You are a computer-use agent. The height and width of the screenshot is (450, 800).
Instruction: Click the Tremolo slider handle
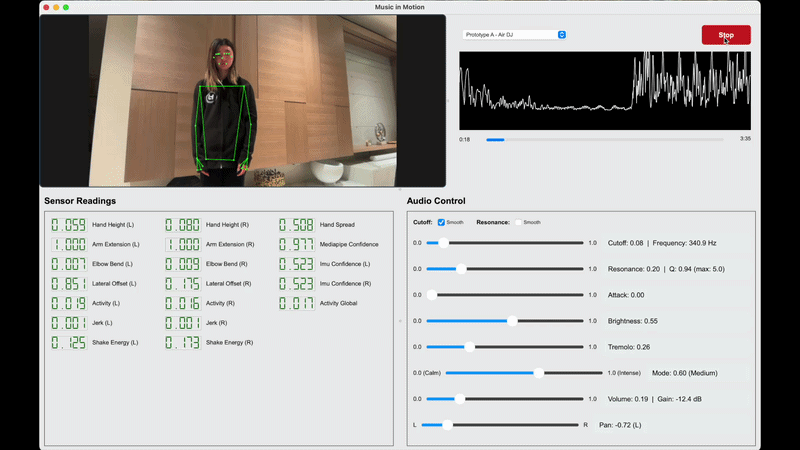469,347
